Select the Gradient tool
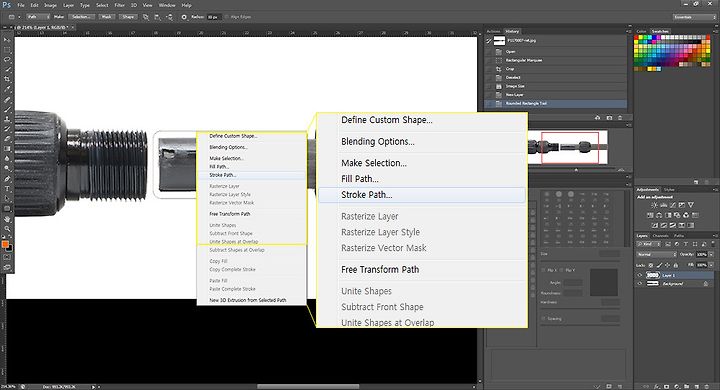This screenshot has height=390, width=720. pos(7,149)
